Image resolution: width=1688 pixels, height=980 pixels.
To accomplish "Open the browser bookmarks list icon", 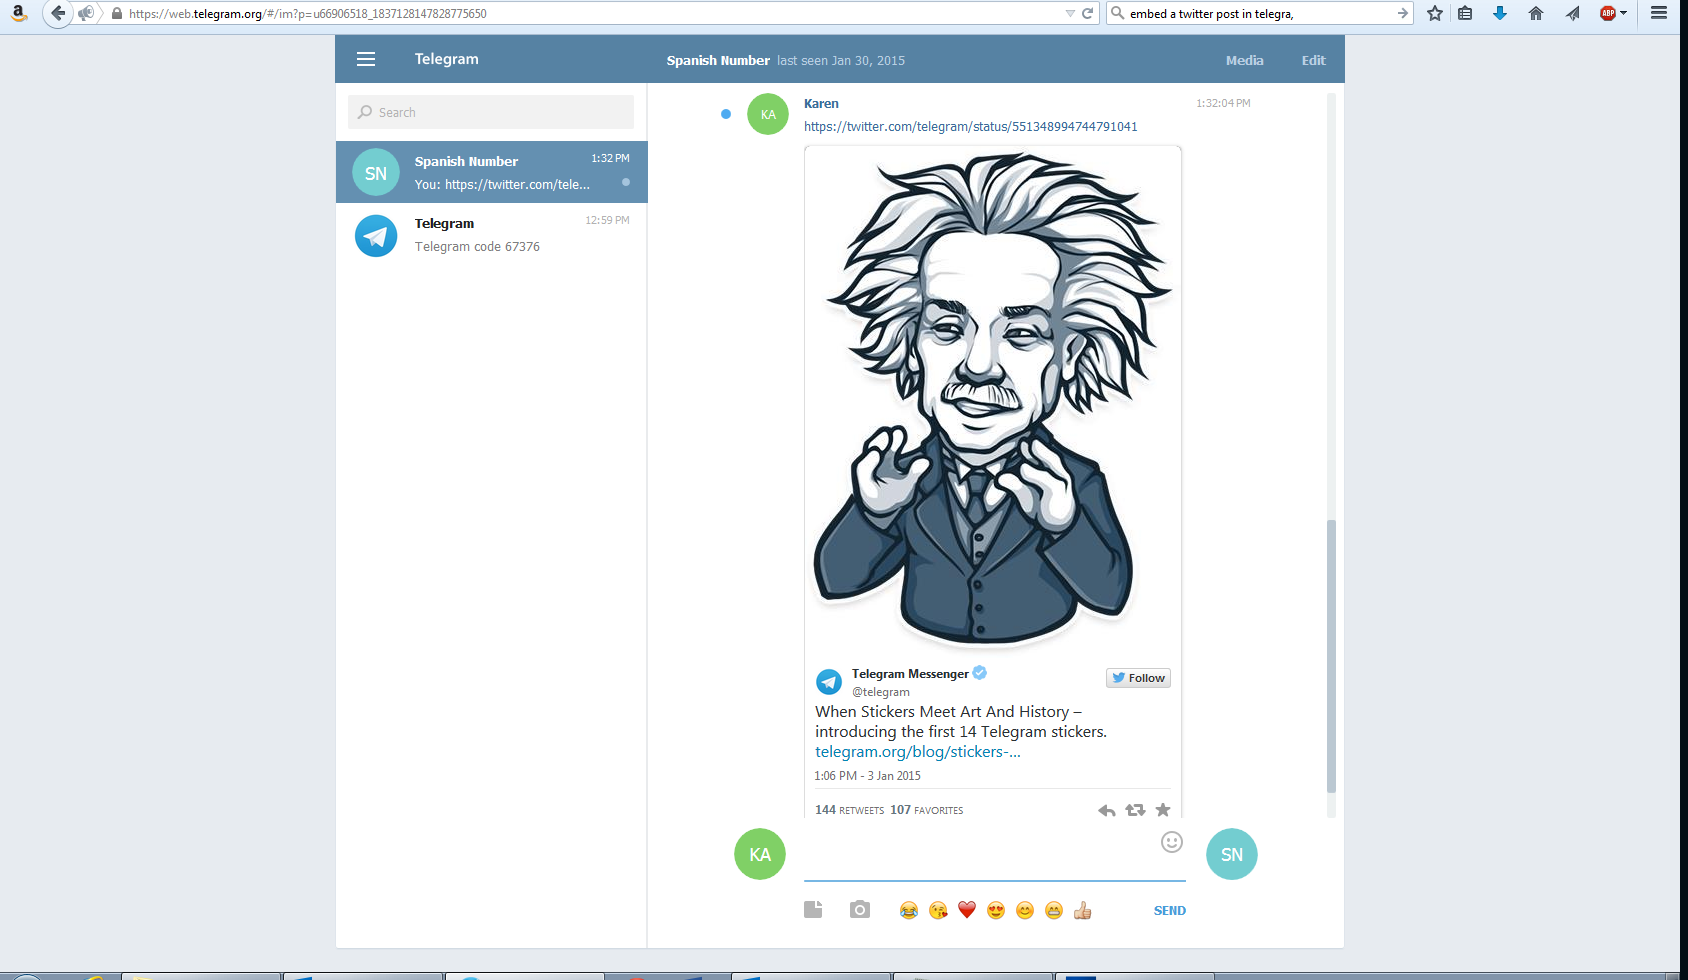I will (x=1465, y=13).
